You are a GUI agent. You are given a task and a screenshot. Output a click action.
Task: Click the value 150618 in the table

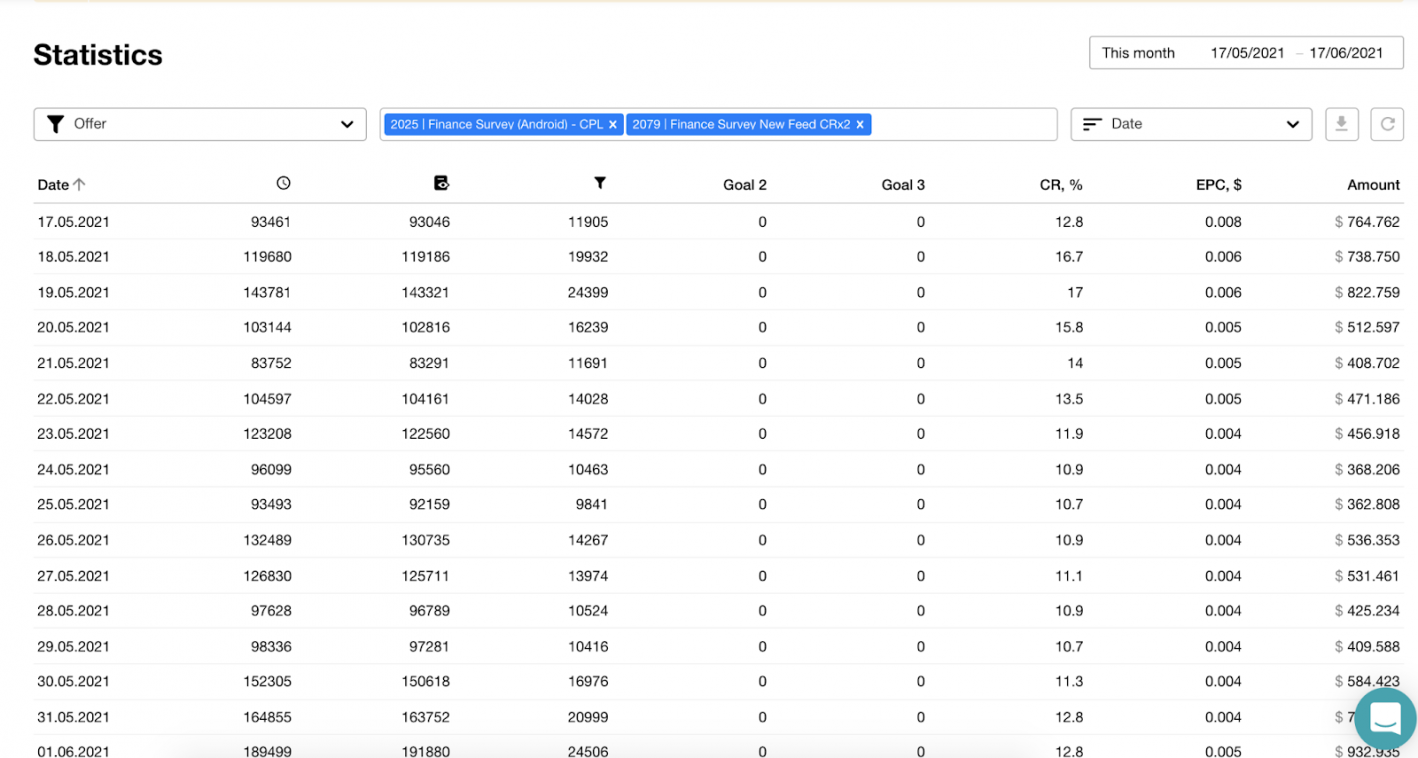(426, 681)
